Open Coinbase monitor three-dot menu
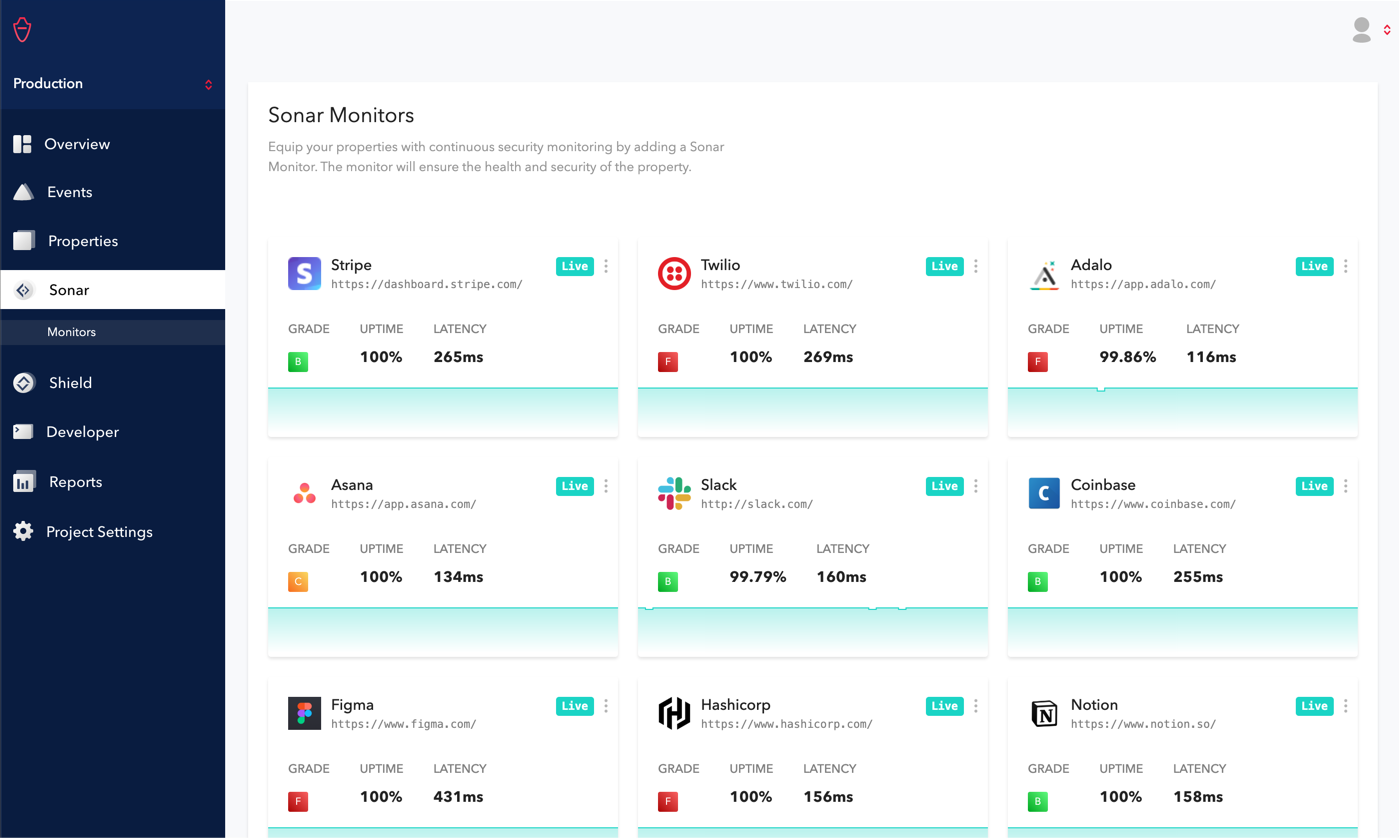 pyautogui.click(x=1346, y=486)
